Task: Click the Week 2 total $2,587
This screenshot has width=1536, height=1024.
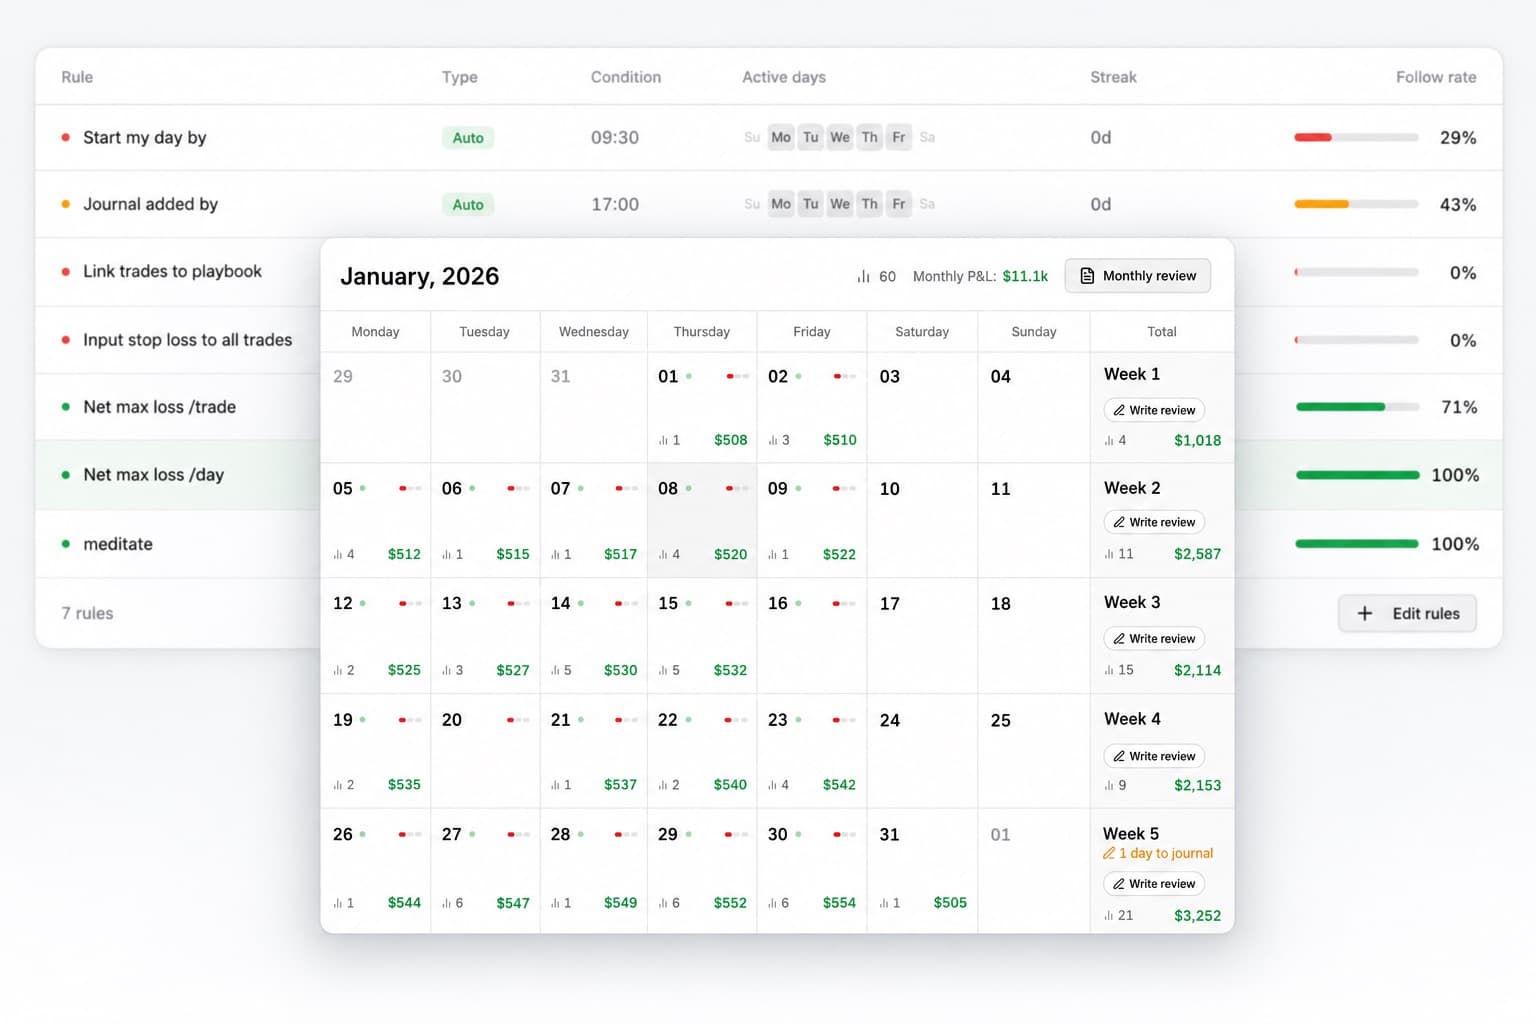Action: pos(1197,554)
